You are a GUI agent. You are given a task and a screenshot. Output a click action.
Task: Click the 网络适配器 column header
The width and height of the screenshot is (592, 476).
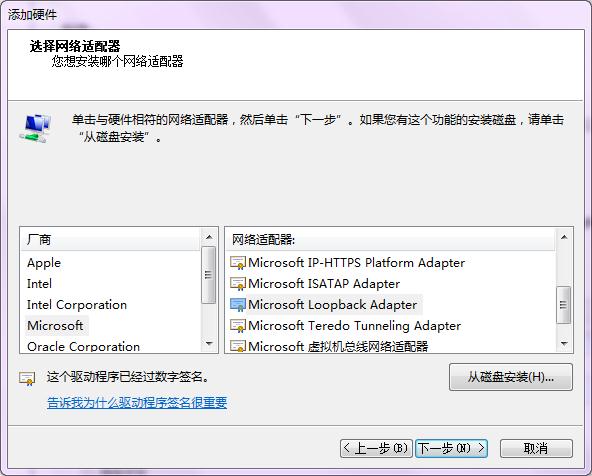point(391,239)
